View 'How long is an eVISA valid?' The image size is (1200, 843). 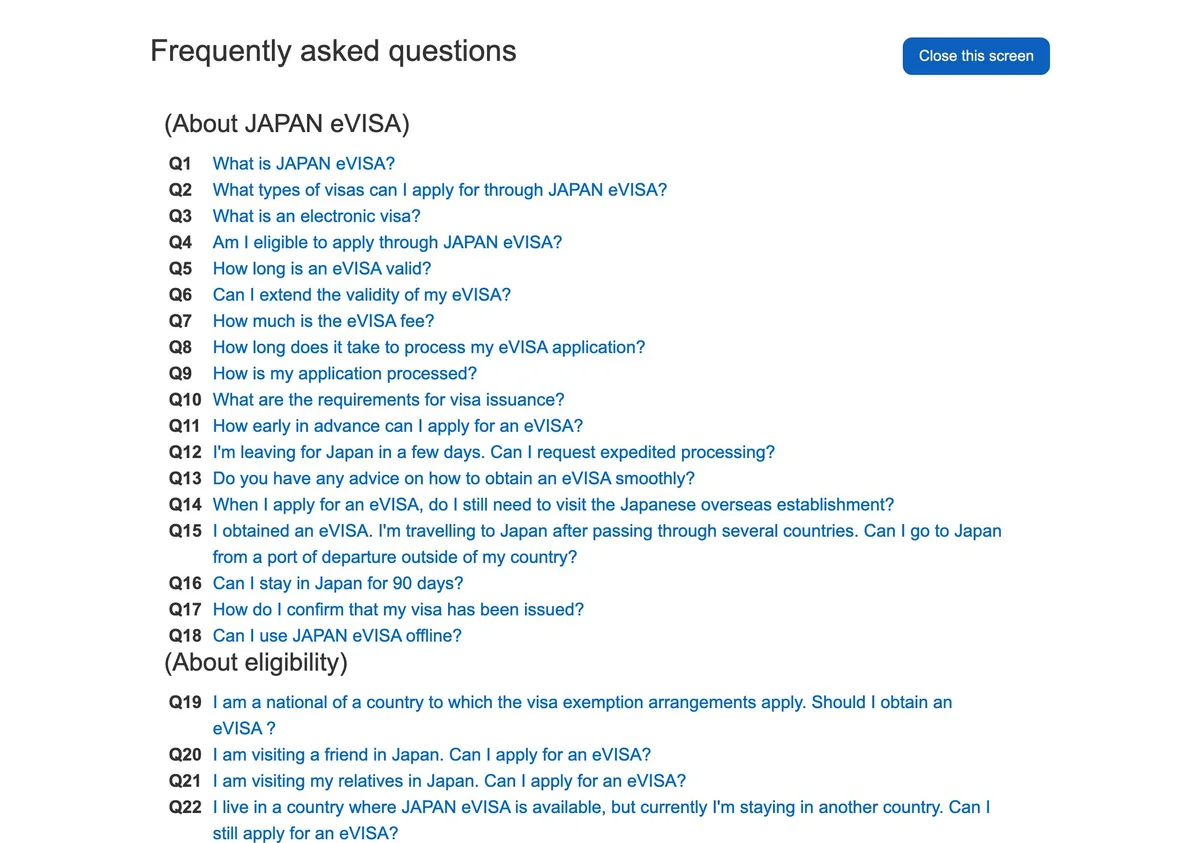(322, 269)
